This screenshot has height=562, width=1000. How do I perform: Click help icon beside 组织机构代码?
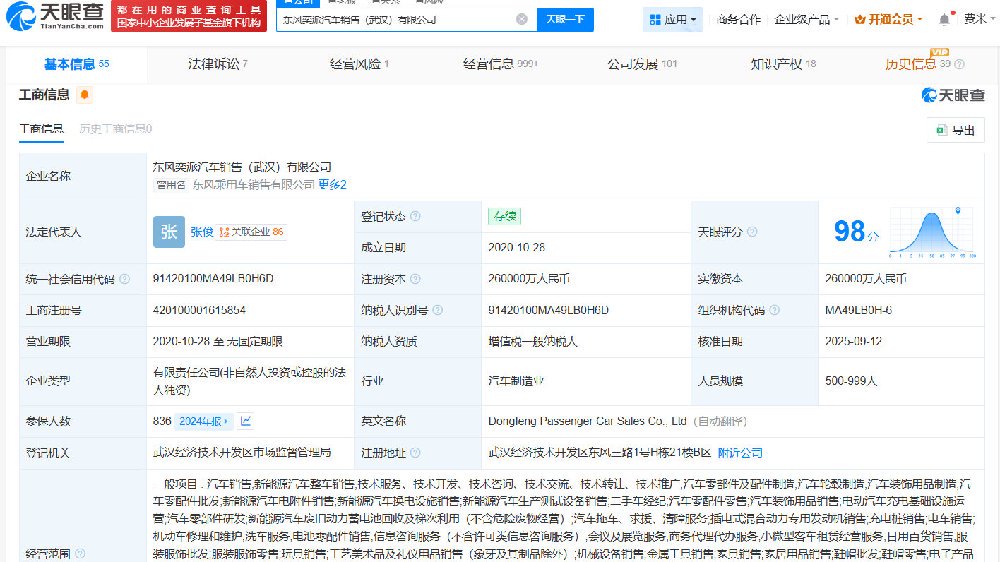[x=774, y=310]
